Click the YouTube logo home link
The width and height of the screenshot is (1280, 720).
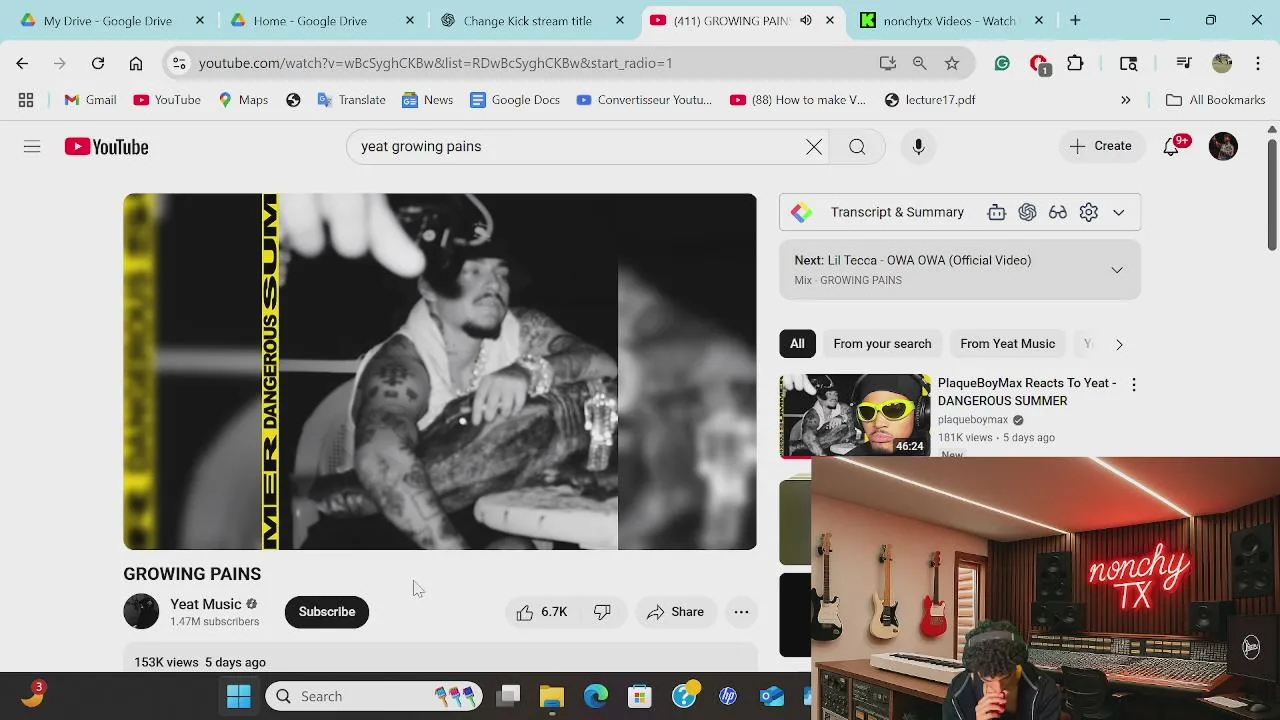point(106,147)
